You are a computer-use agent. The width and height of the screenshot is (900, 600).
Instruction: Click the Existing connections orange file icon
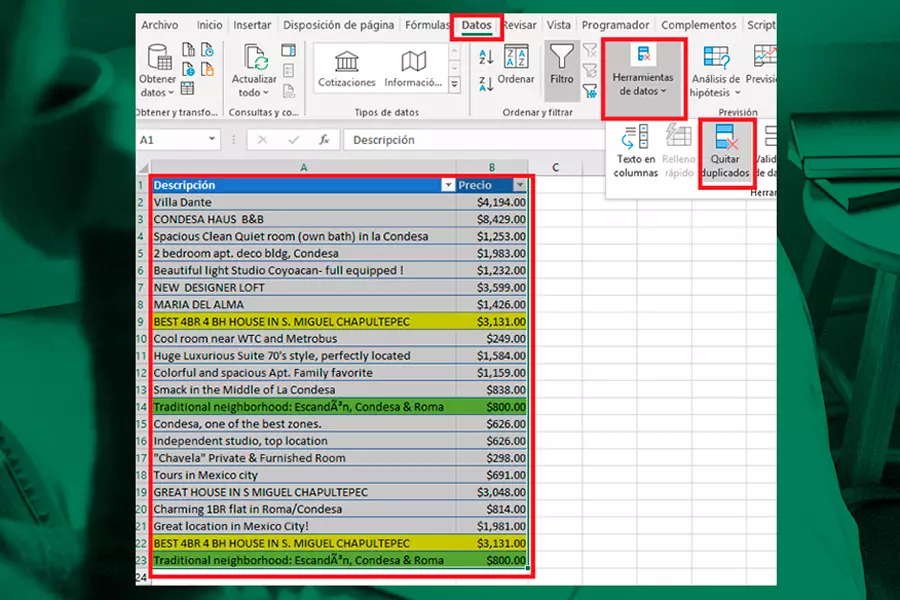pyautogui.click(x=207, y=69)
